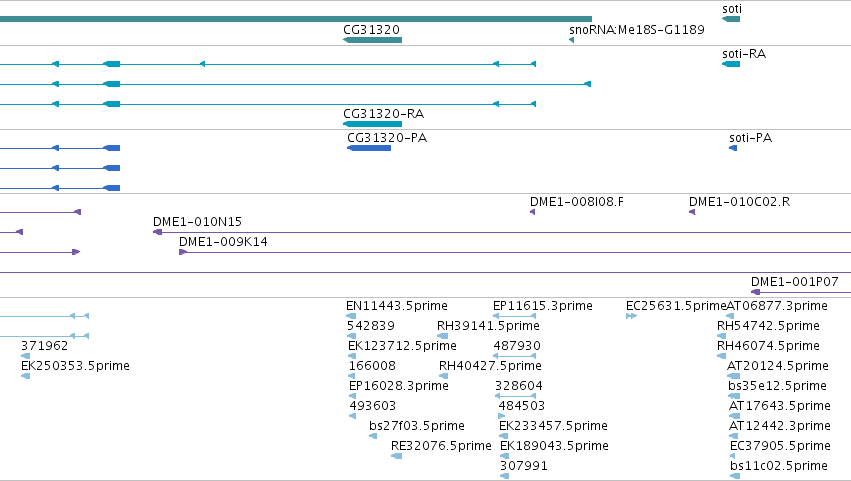The height and width of the screenshot is (481, 851).
Task: Select the long teal gene span bar at top
Action: click(x=296, y=19)
